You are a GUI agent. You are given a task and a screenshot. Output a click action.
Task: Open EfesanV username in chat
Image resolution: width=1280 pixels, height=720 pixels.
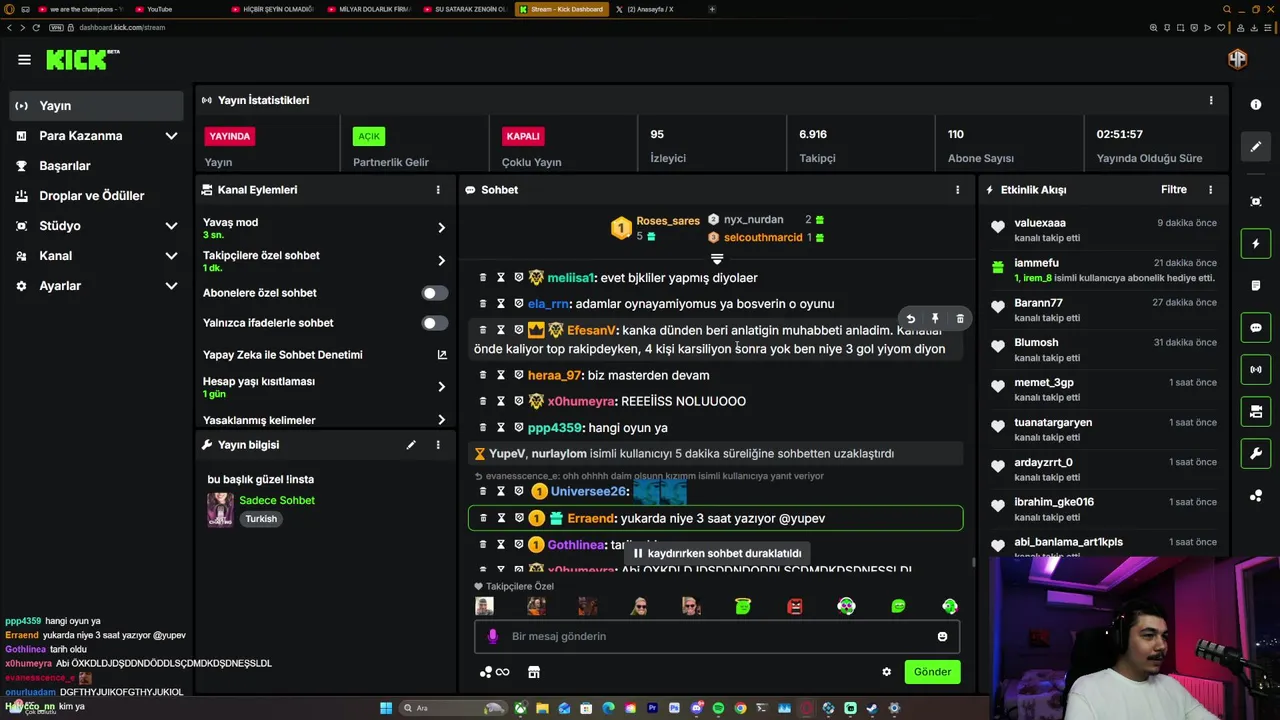point(591,330)
